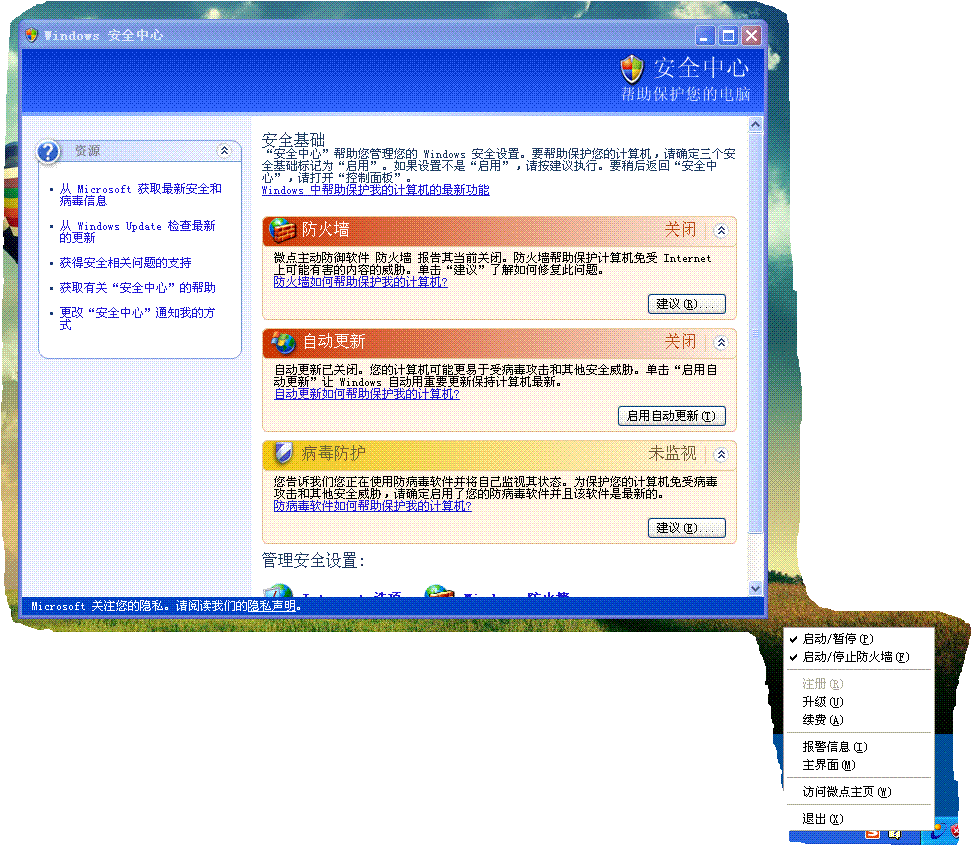Click the 安全基础 heading text
973x846 pixels.
point(293,139)
